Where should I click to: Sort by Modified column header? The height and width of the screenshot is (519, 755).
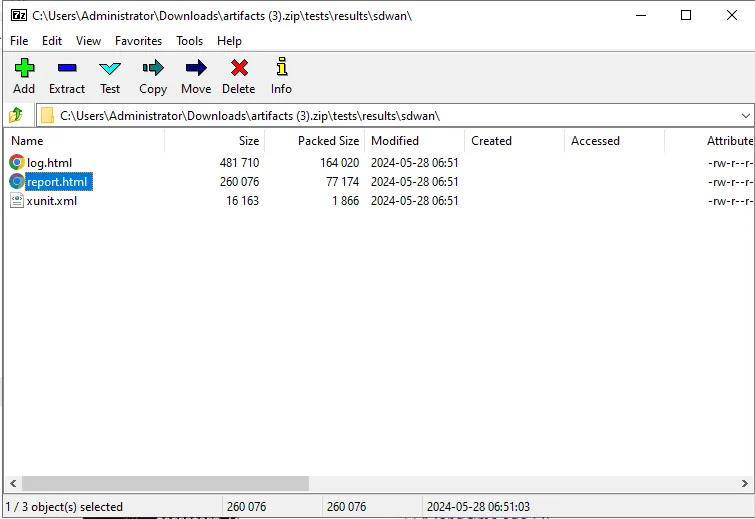pyautogui.click(x=395, y=141)
